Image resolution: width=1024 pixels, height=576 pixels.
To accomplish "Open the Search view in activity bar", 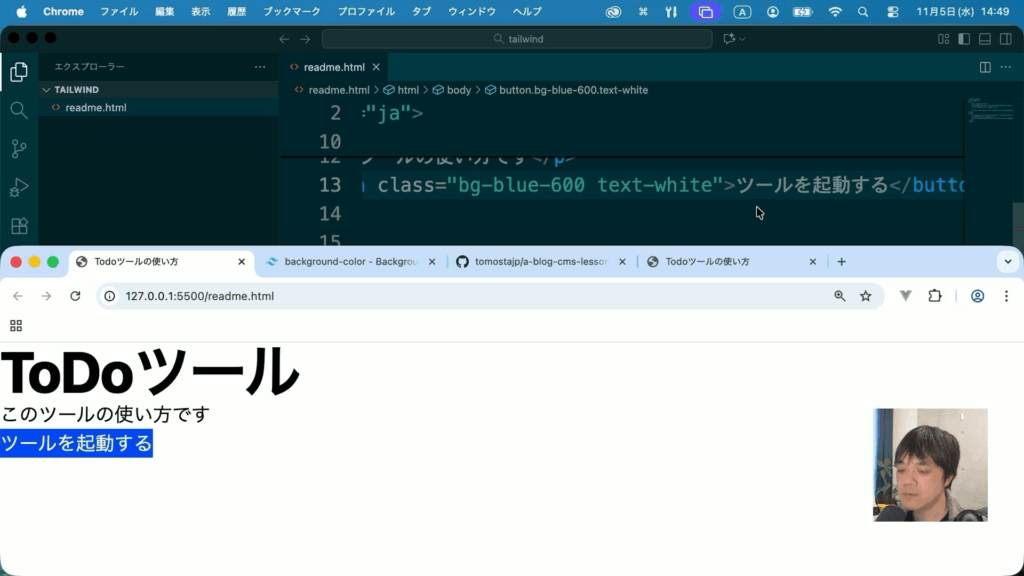I will pos(18,110).
